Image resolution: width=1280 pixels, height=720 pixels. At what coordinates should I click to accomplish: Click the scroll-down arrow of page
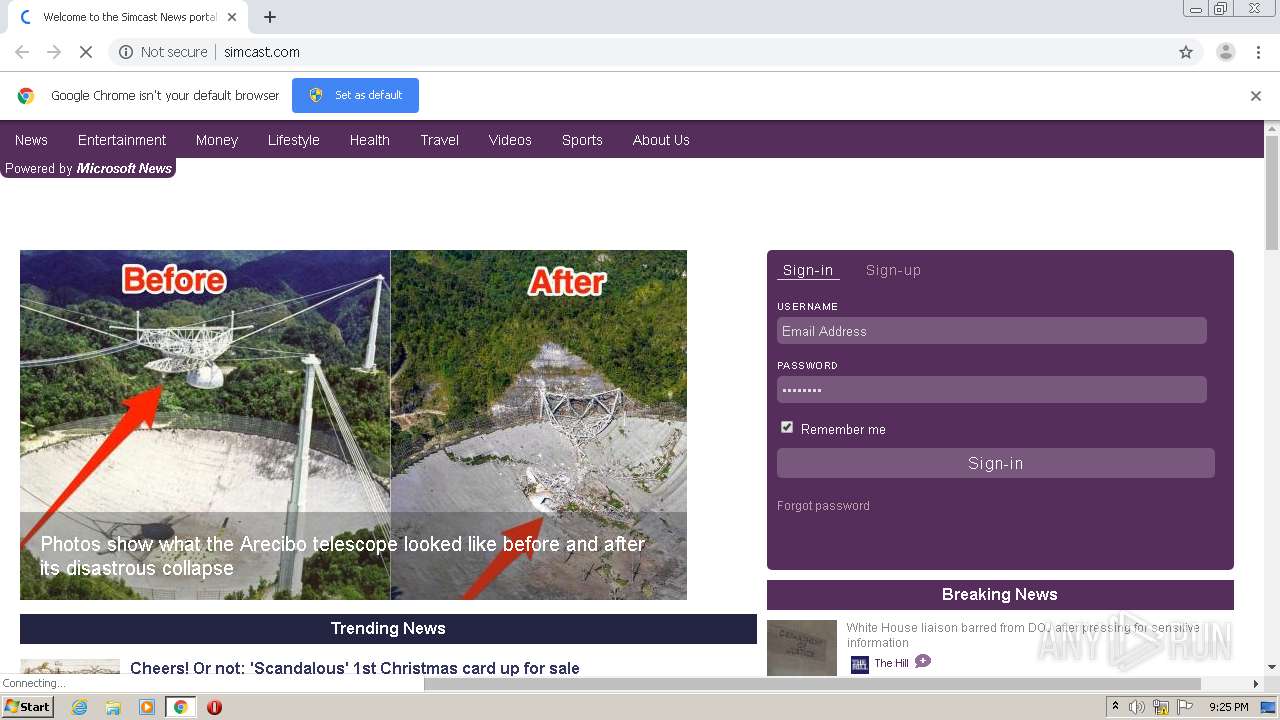click(x=1272, y=667)
